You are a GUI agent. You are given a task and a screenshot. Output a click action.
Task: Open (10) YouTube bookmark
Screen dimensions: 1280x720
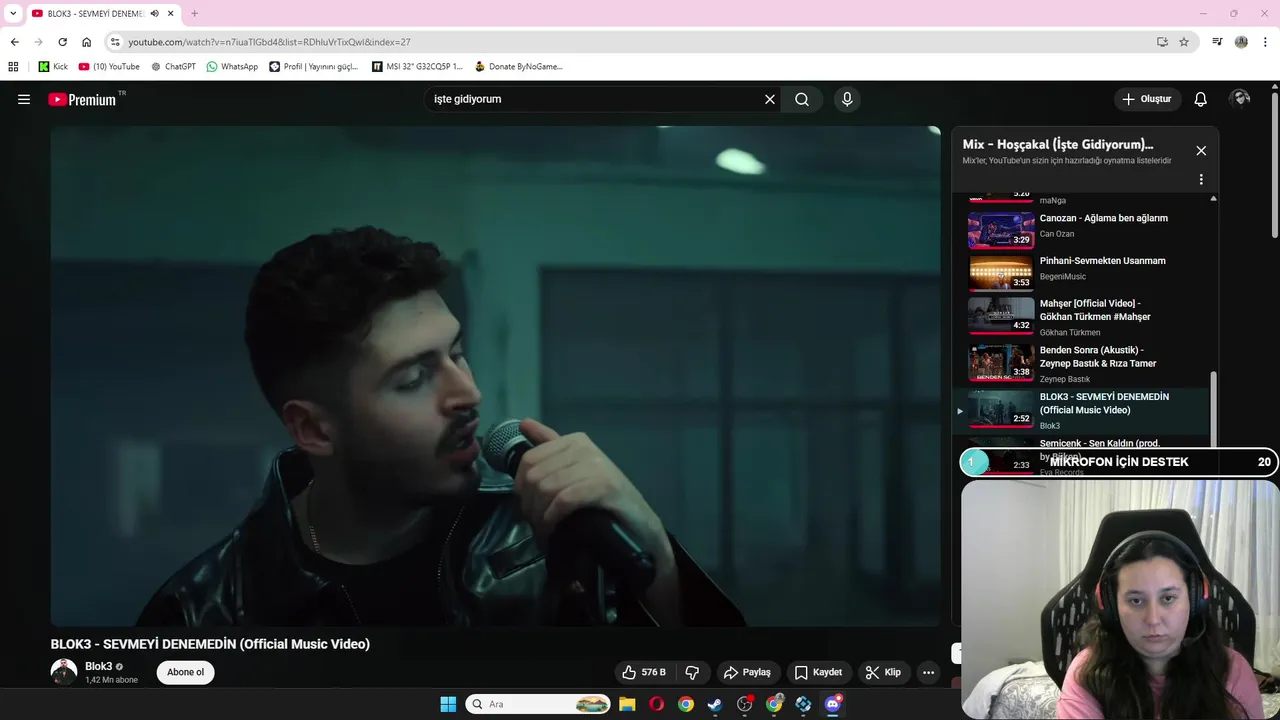pos(109,67)
